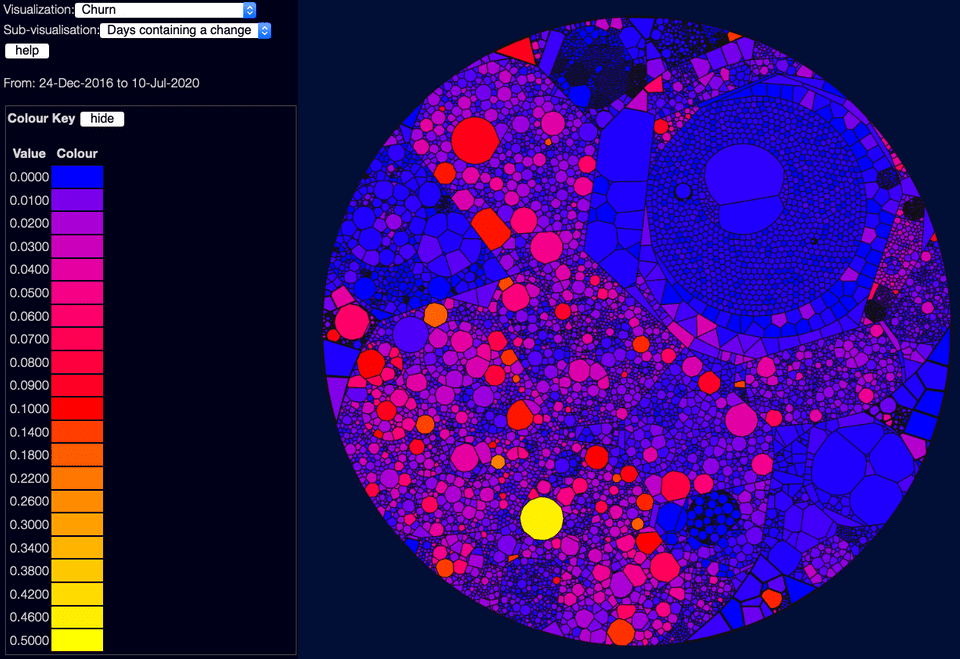Select the 0.4600 colour swatch
Image resolution: width=960 pixels, height=659 pixels.
point(77,617)
